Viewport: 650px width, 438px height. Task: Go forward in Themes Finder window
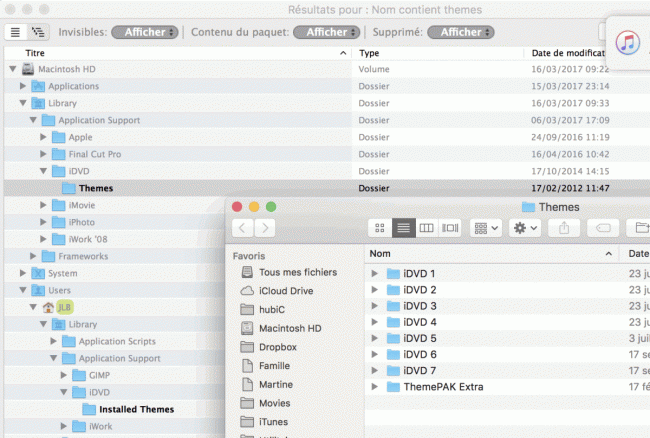[265, 227]
